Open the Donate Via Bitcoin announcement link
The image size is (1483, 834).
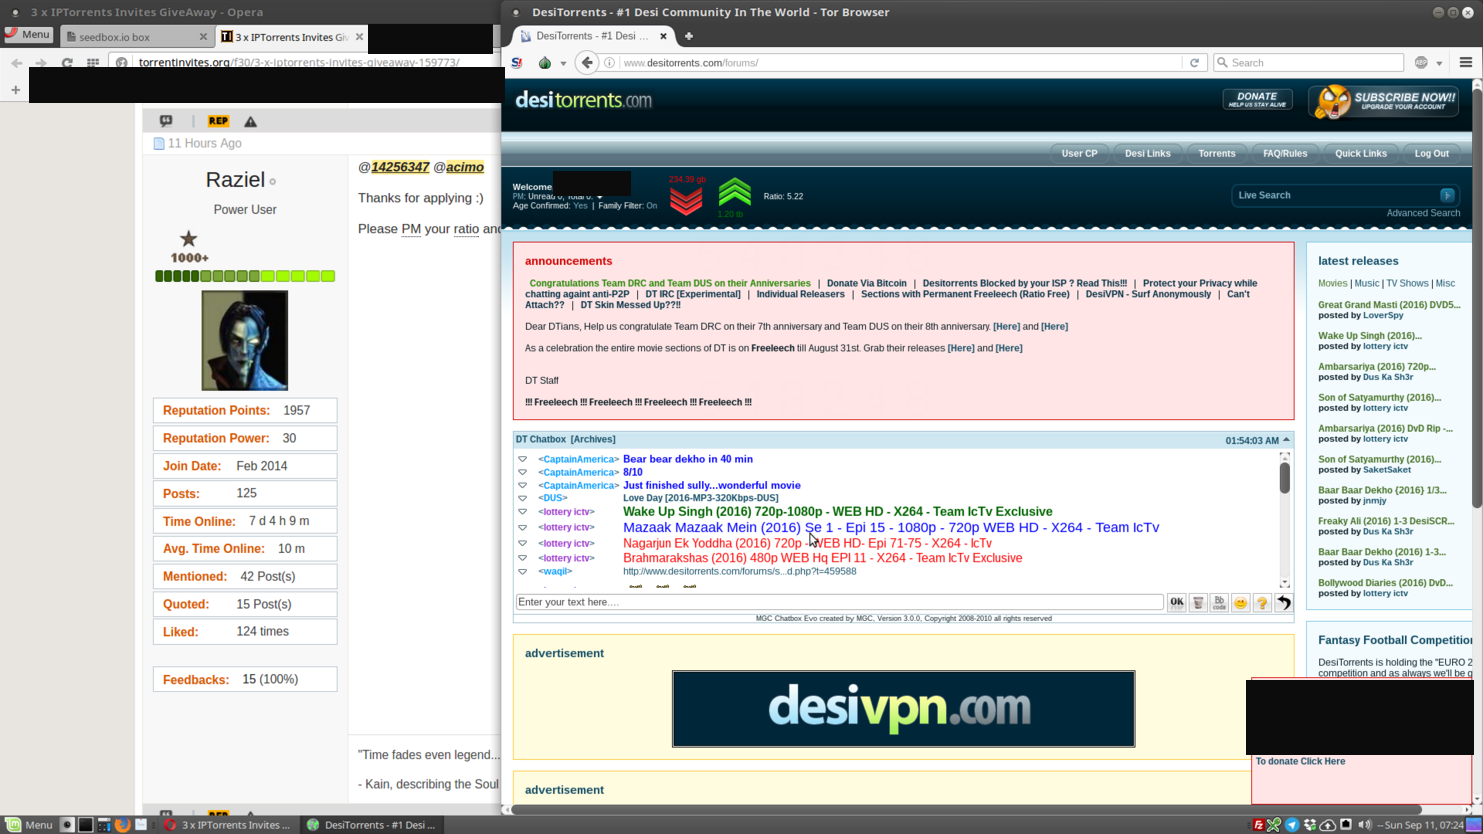(866, 283)
